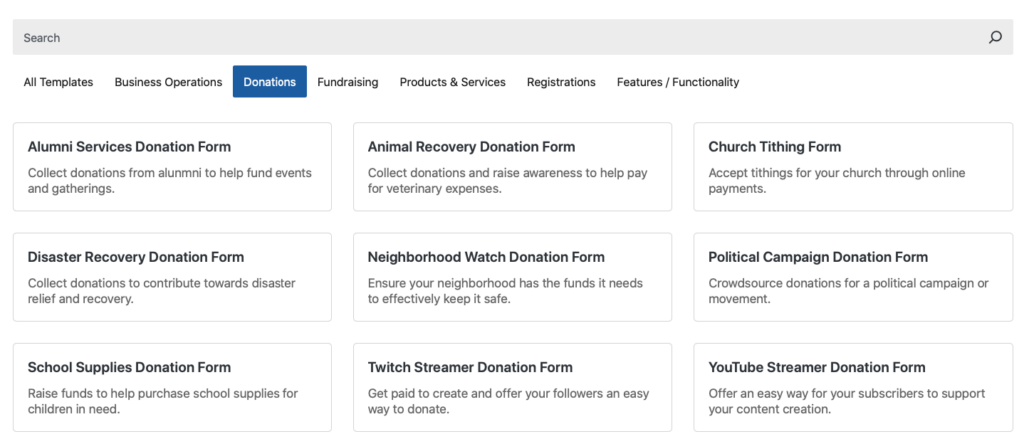Switch to the Registrations tab
Viewport: 1024px width, 439px height.
coord(561,82)
